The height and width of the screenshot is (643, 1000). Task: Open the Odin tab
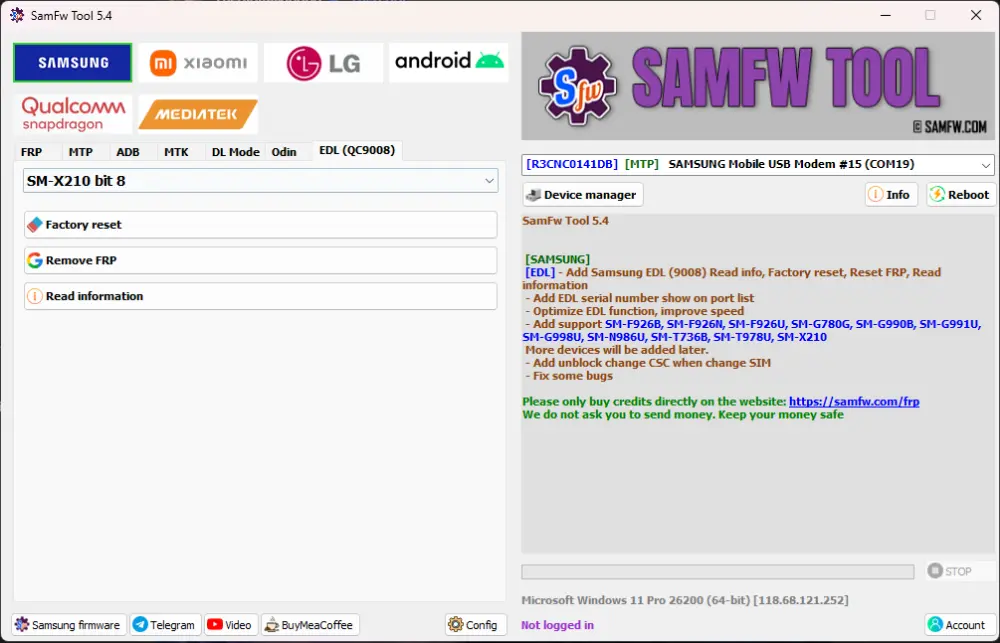[284, 152]
